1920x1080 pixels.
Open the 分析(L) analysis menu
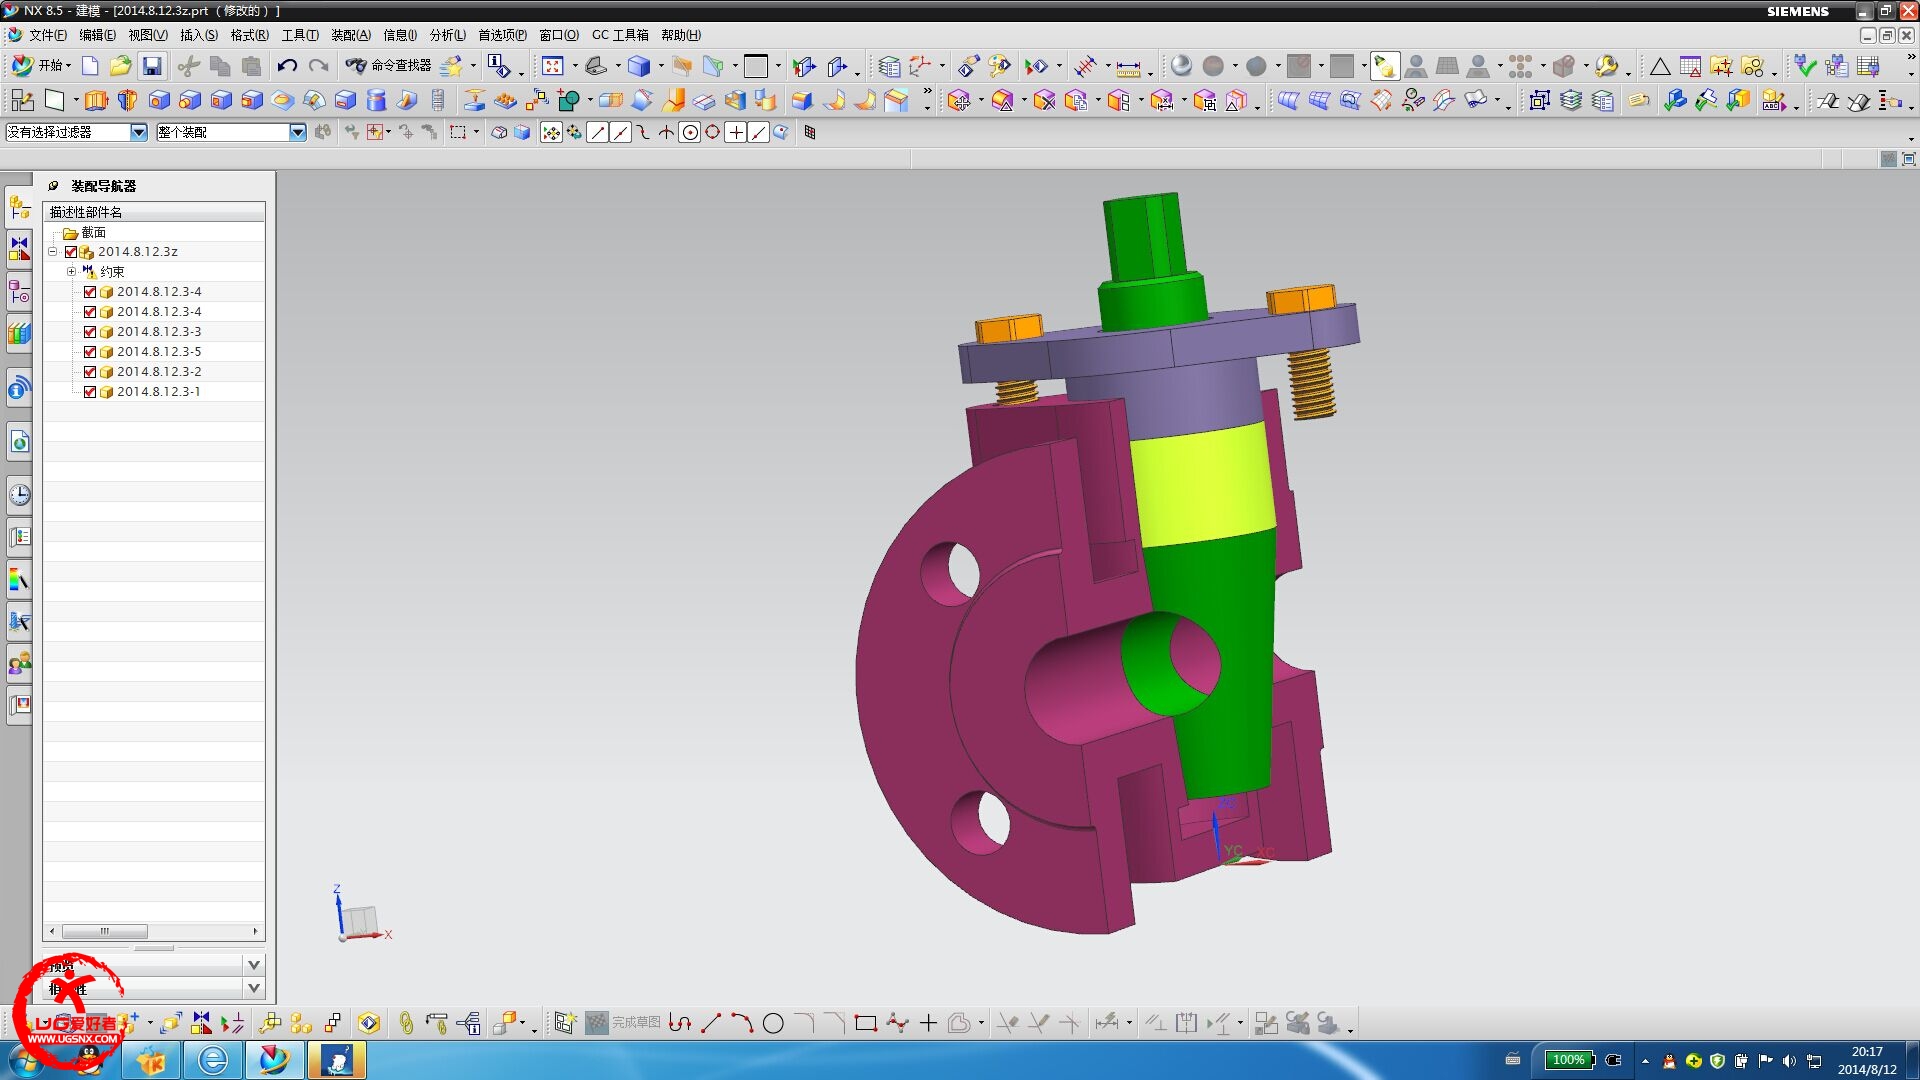coord(447,35)
